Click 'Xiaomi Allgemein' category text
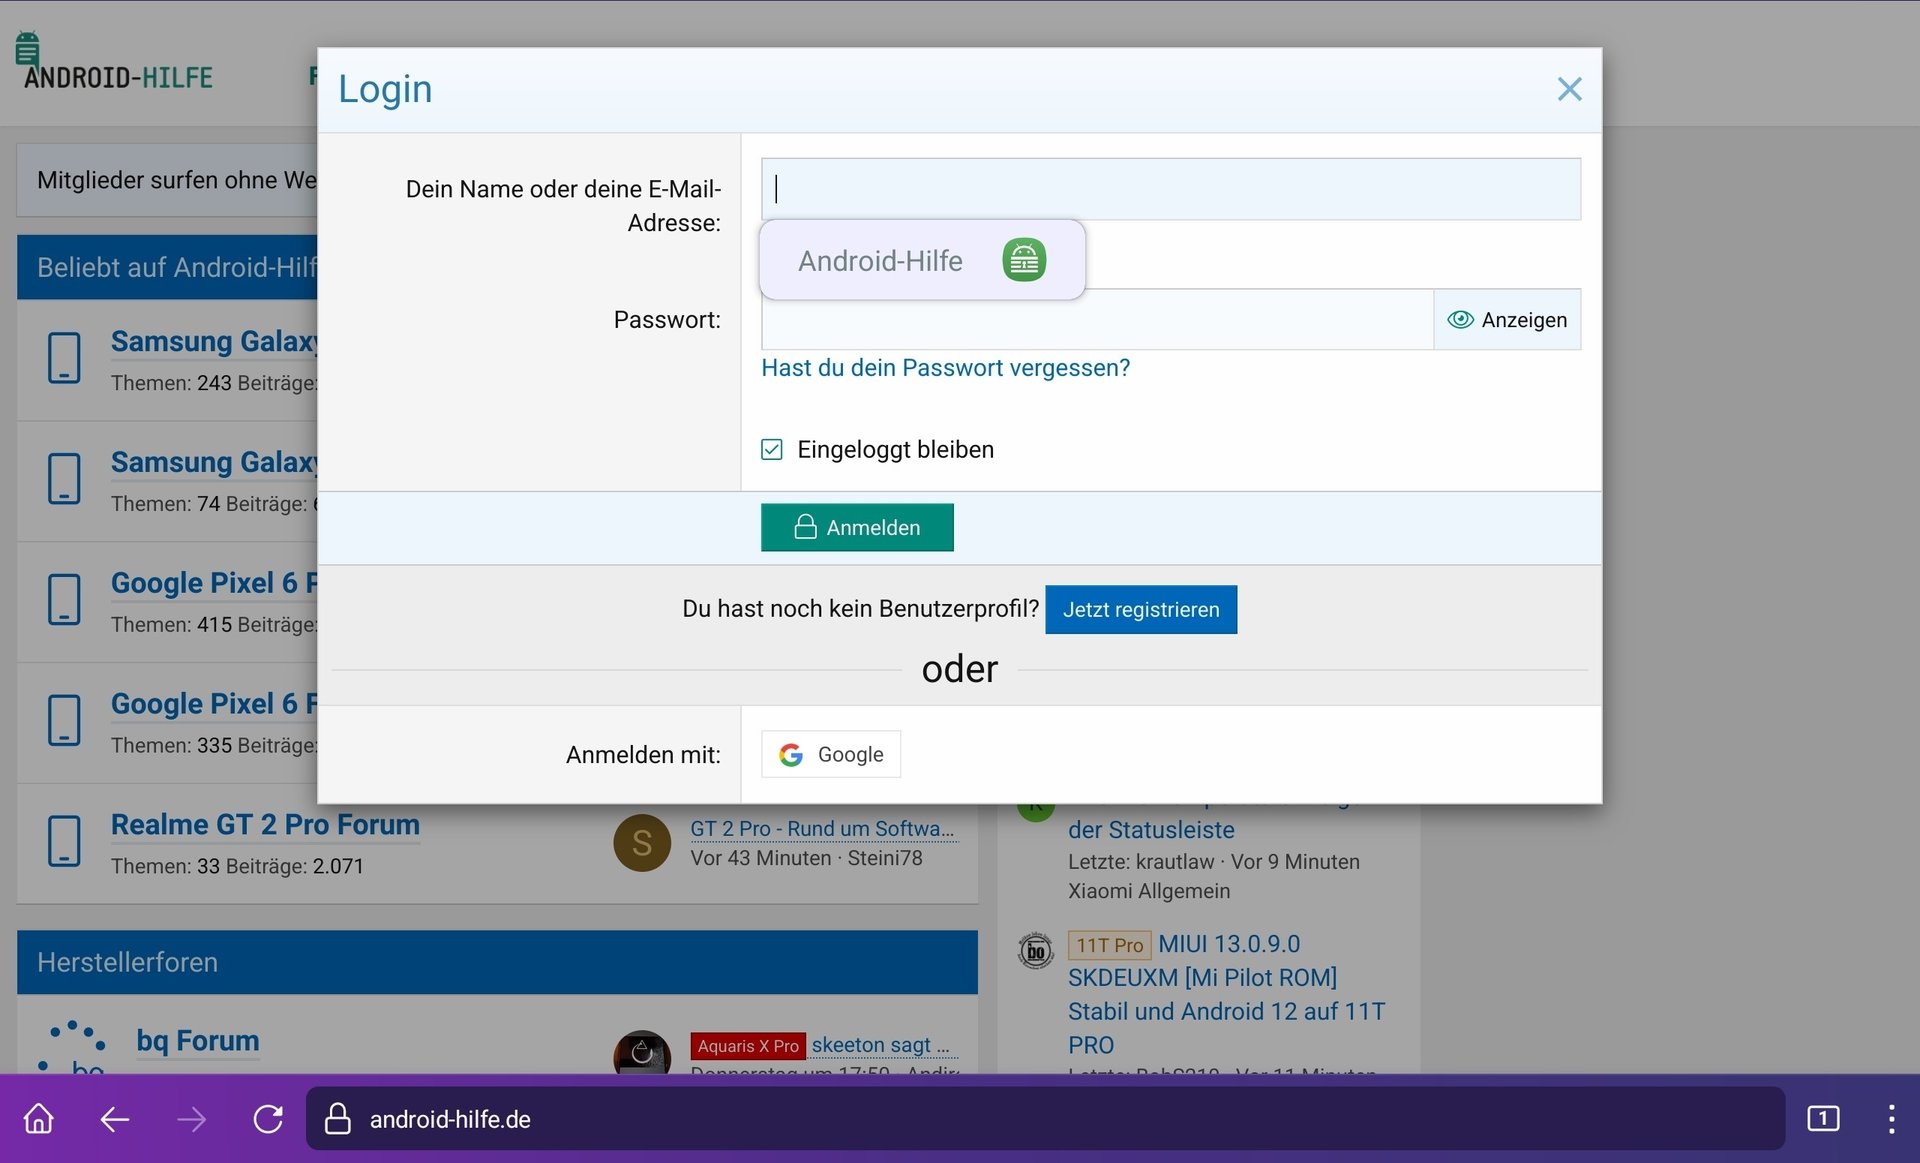The image size is (1920, 1163). [x=1149, y=890]
